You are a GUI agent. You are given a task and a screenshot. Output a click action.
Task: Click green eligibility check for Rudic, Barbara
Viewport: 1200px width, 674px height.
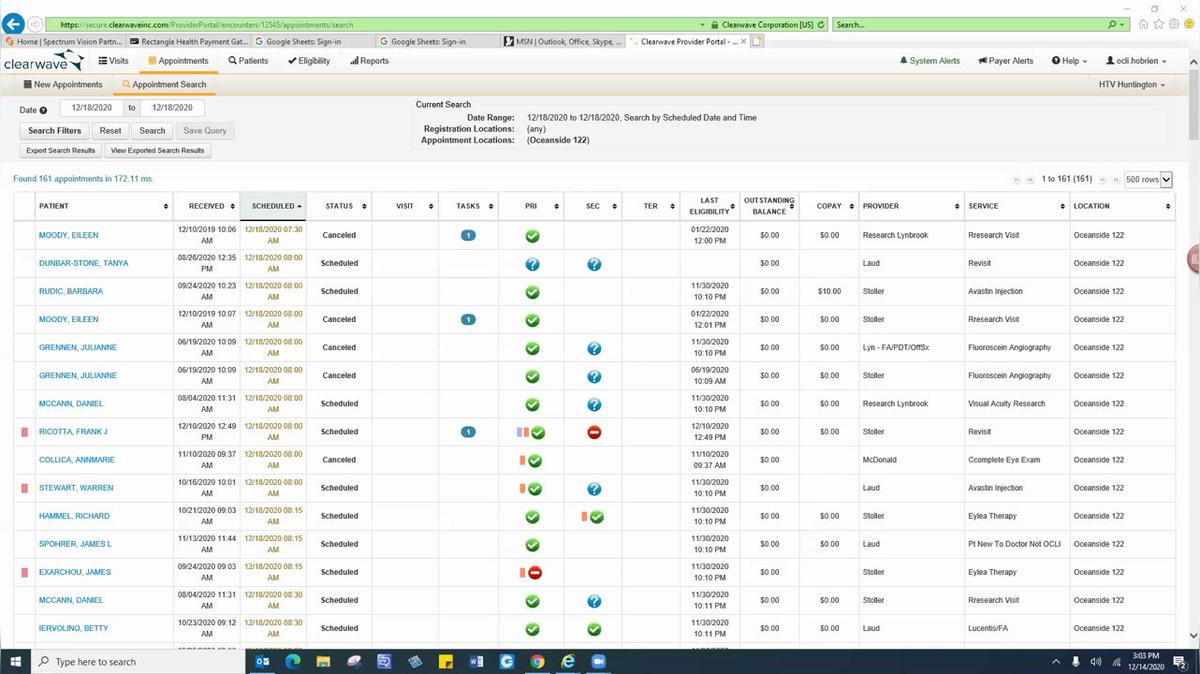tap(533, 292)
